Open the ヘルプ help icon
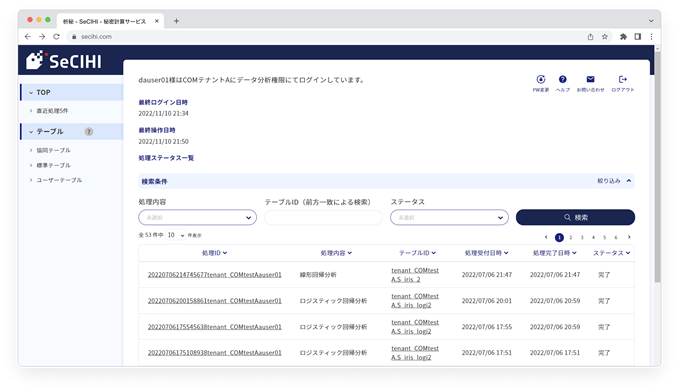This screenshot has height=390, width=678. (563, 80)
